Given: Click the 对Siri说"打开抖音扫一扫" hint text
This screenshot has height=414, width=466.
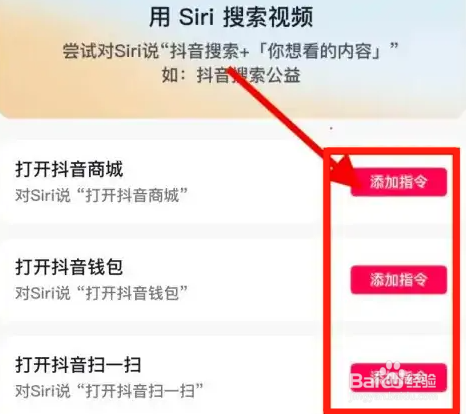Looking at the screenshot, I should pos(109,391).
